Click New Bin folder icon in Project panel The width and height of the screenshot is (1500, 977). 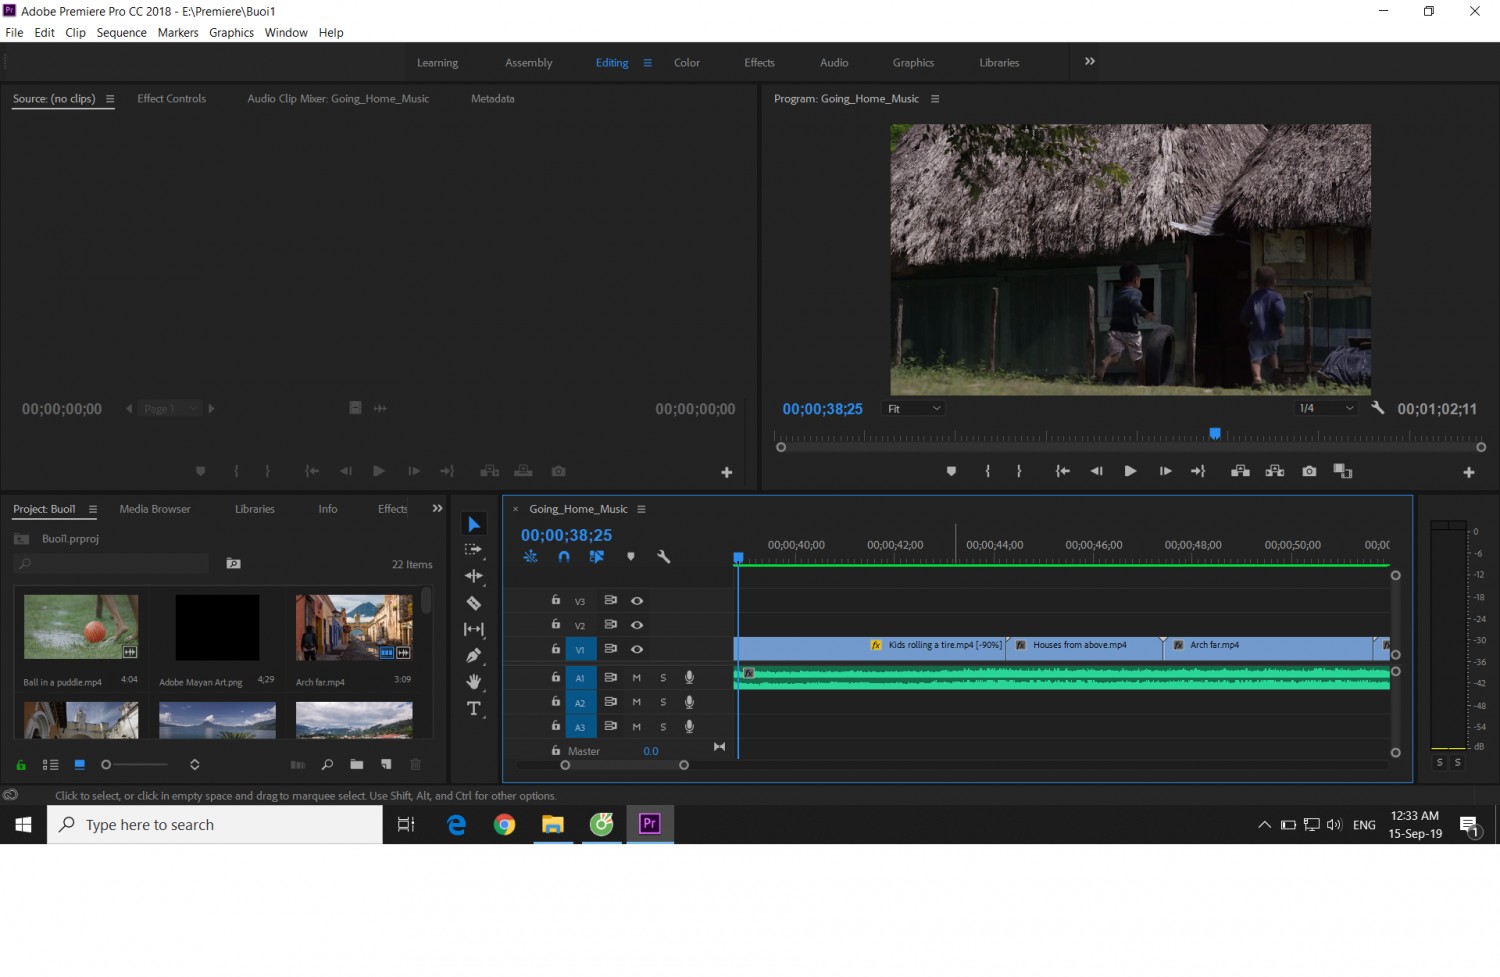click(357, 765)
